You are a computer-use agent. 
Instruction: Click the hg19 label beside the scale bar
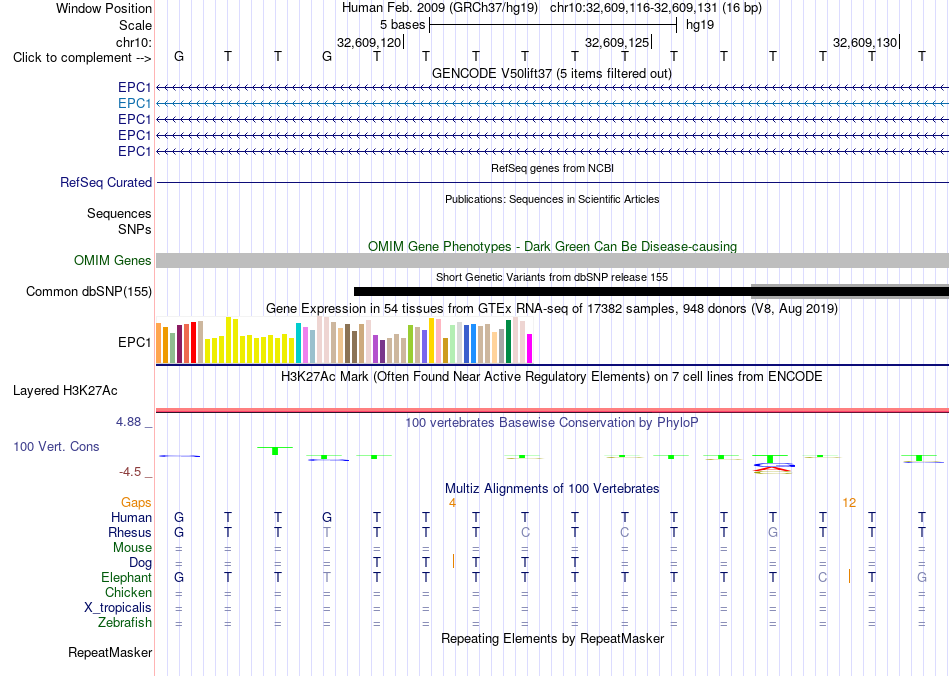(x=700, y=25)
